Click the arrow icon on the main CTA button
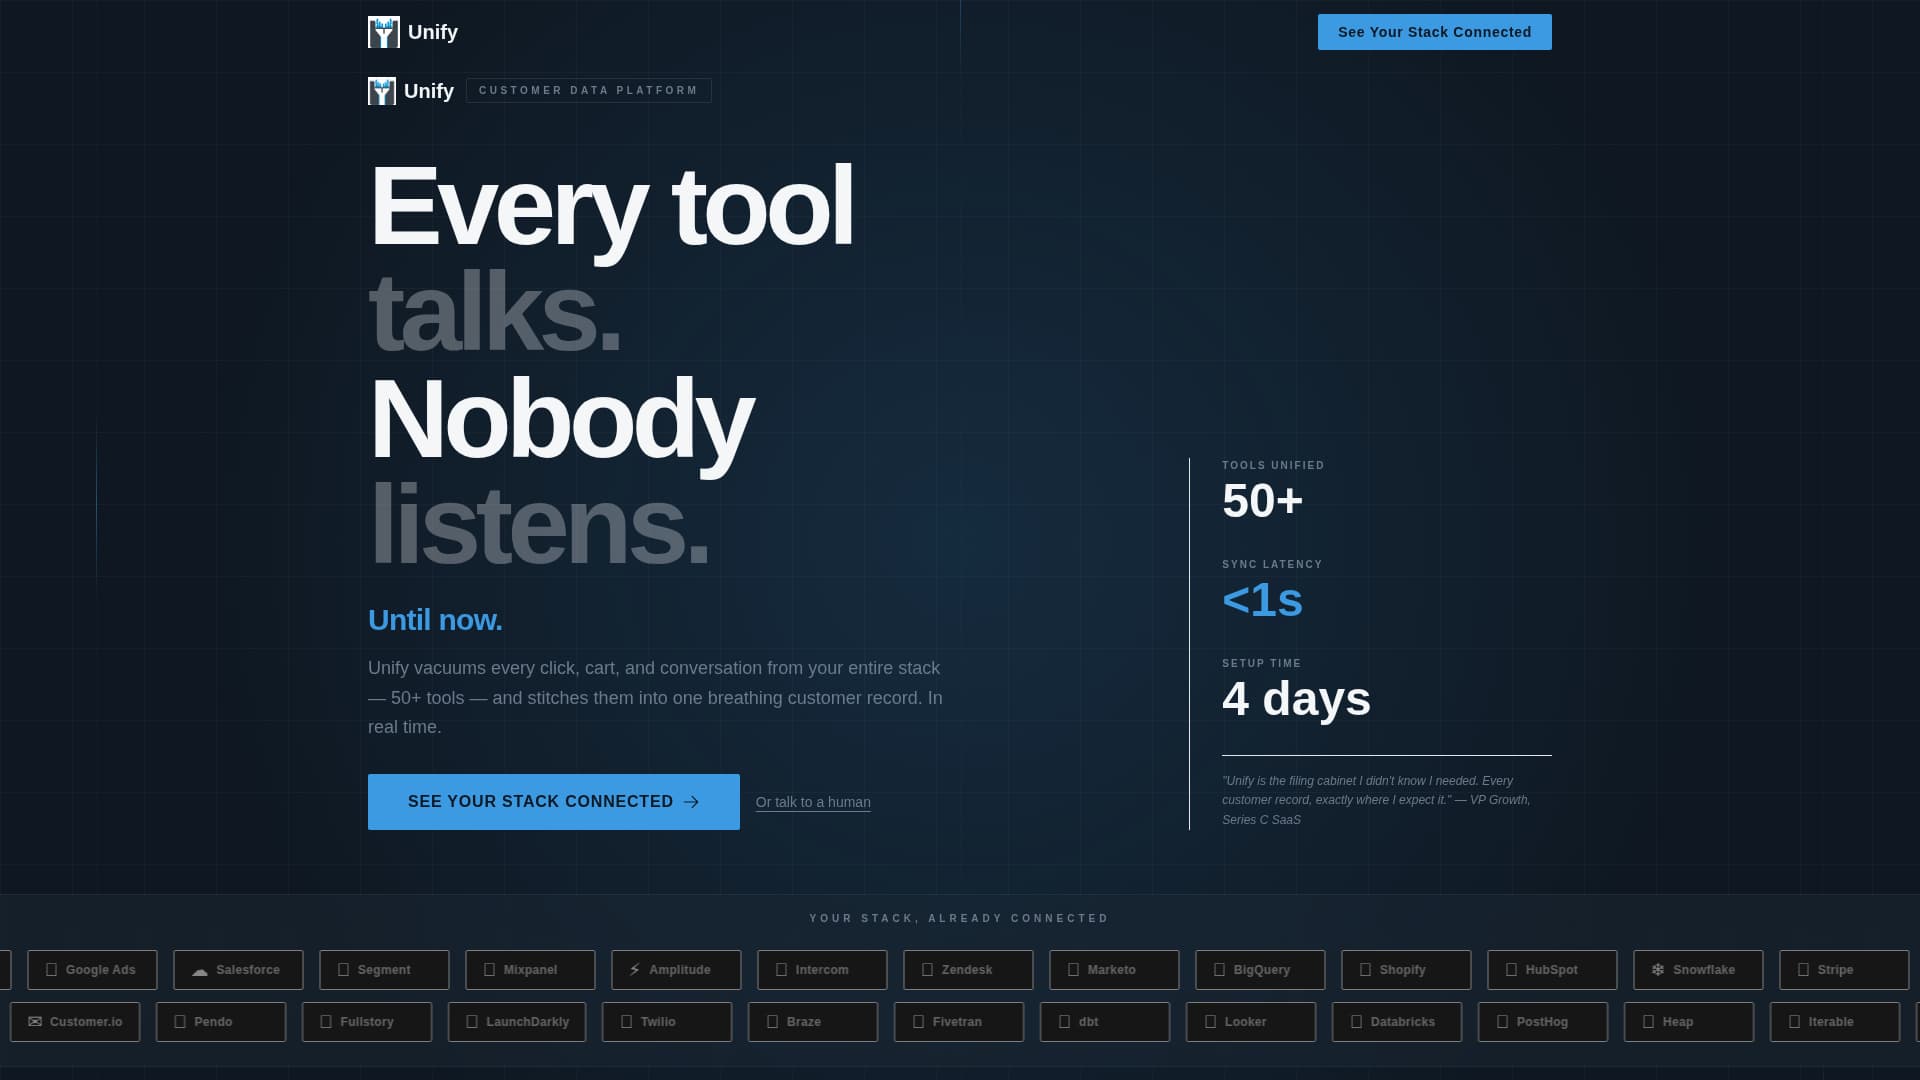This screenshot has width=1920, height=1080. click(691, 802)
